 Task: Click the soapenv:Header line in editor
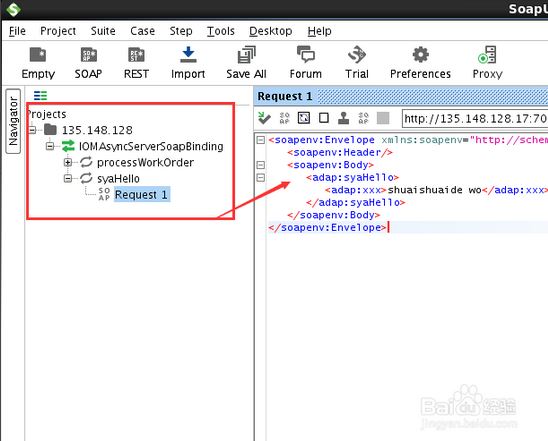pos(340,152)
